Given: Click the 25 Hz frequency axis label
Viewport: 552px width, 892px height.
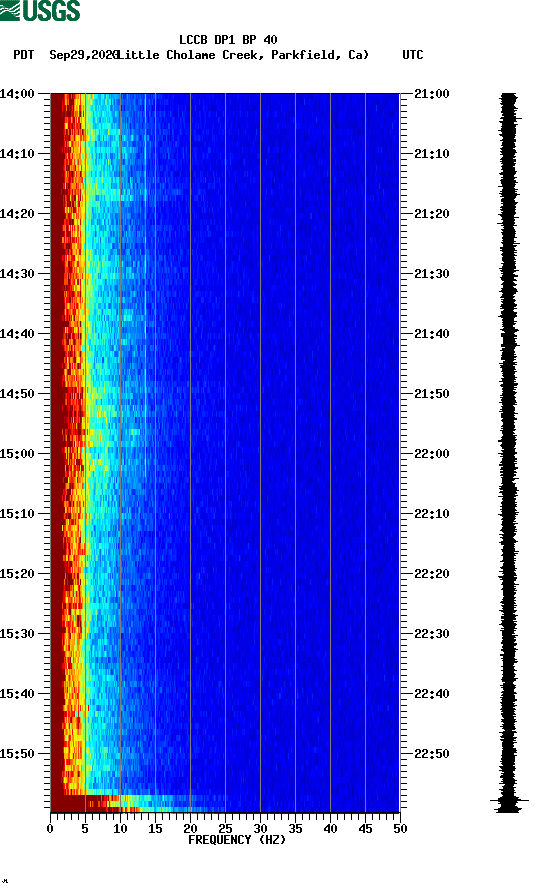Looking at the screenshot, I should pyautogui.click(x=225, y=829).
